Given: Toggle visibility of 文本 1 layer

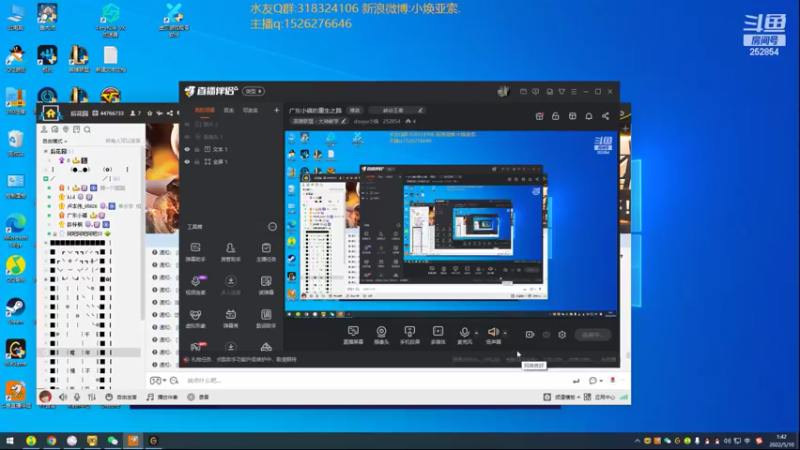Looking at the screenshot, I should tap(187, 149).
